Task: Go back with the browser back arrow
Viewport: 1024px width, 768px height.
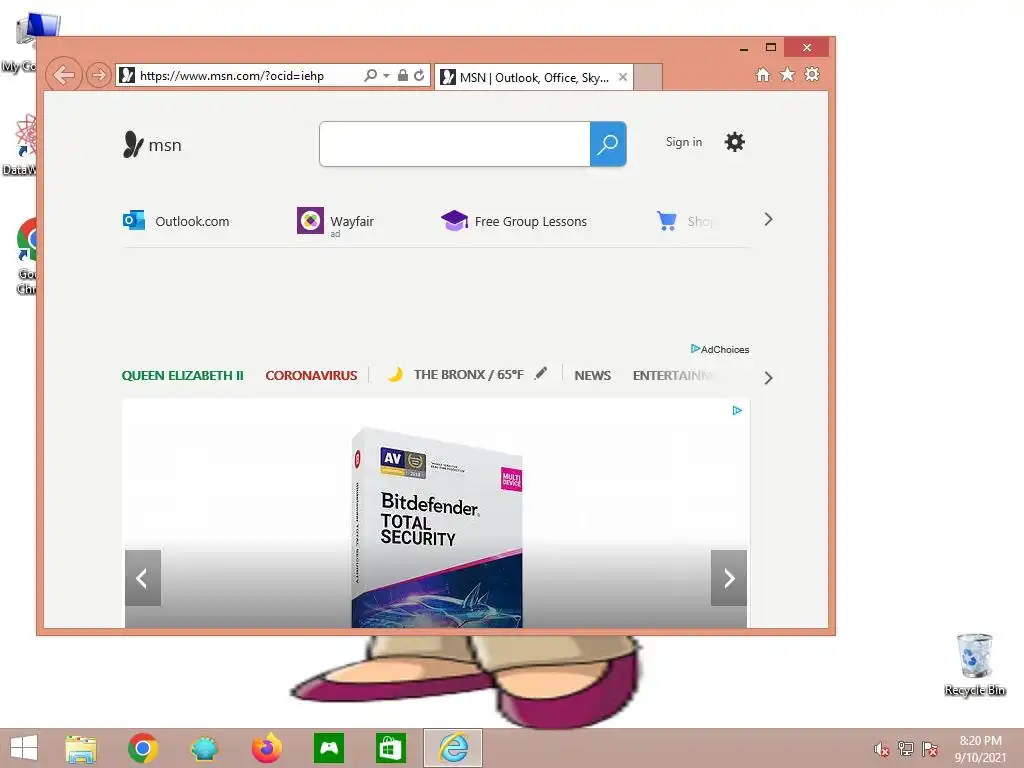Action: click(x=63, y=75)
